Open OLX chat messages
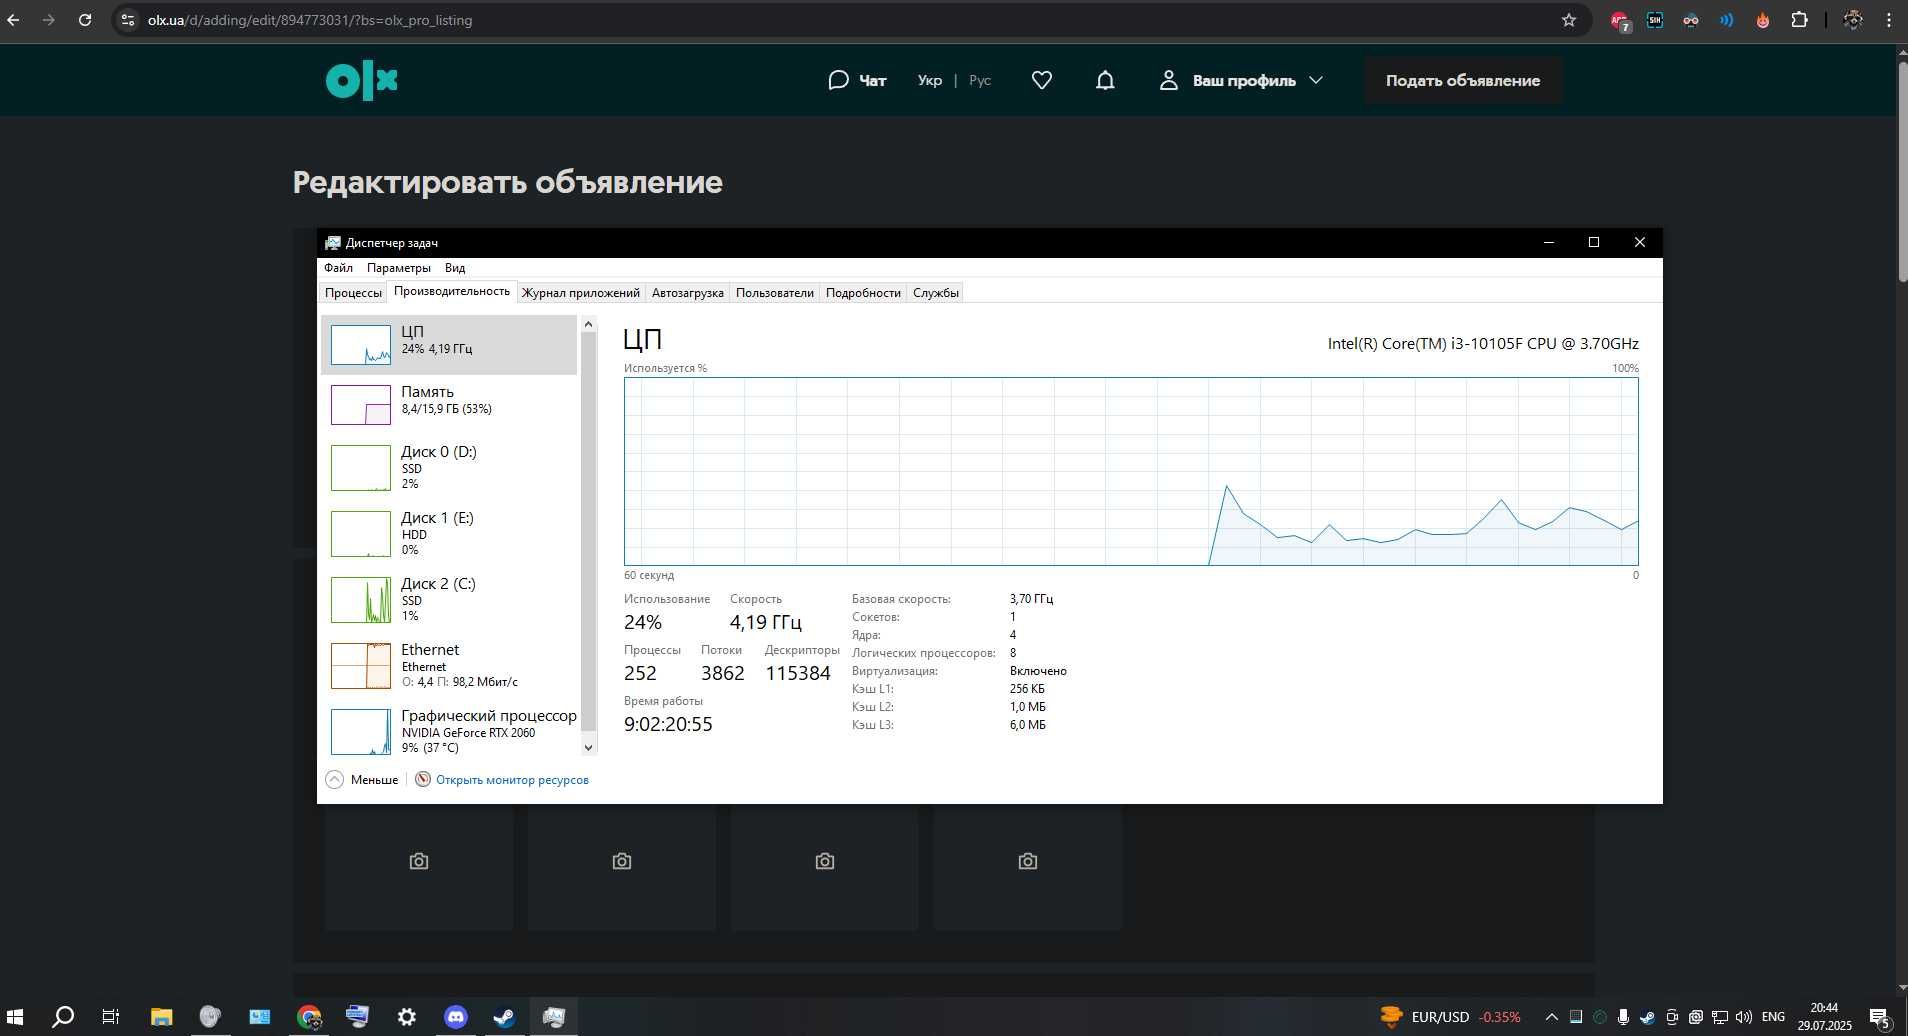The width and height of the screenshot is (1908, 1036). tap(857, 80)
